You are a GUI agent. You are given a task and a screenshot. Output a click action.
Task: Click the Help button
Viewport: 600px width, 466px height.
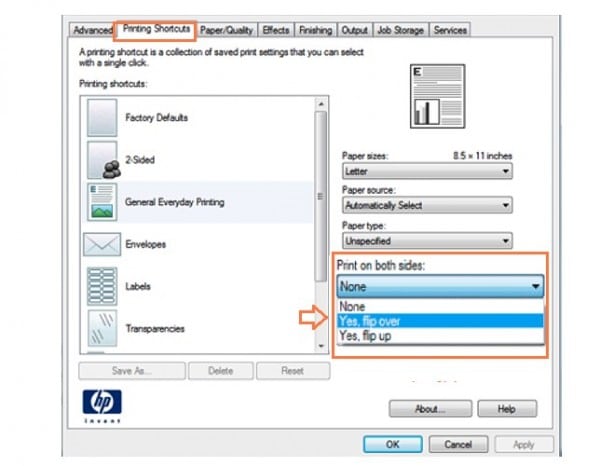pyautogui.click(x=507, y=409)
